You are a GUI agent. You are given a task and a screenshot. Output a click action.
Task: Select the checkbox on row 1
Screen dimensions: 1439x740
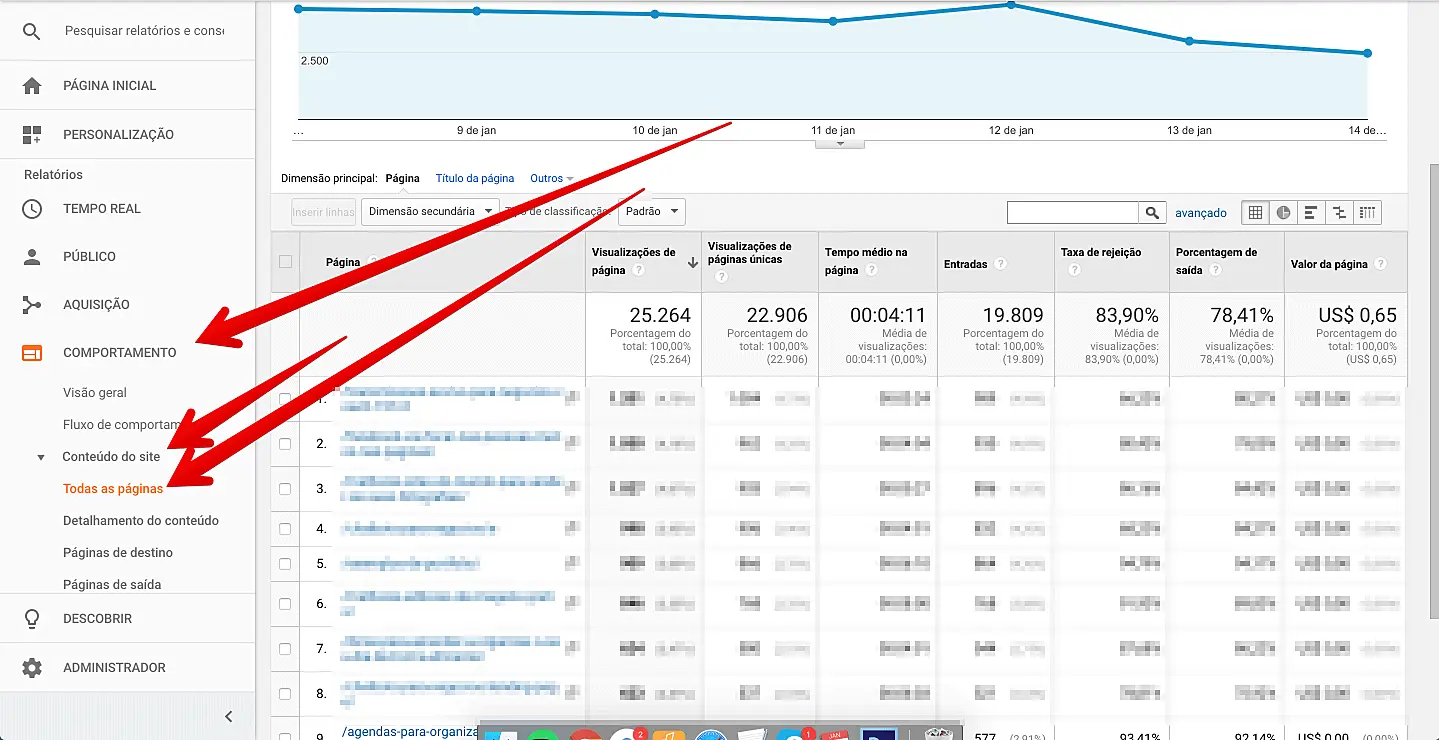point(285,398)
